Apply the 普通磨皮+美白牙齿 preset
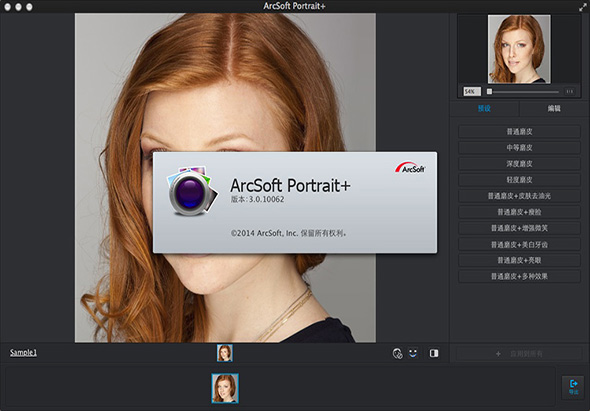Screen dimensions: 590x411 coord(519,245)
